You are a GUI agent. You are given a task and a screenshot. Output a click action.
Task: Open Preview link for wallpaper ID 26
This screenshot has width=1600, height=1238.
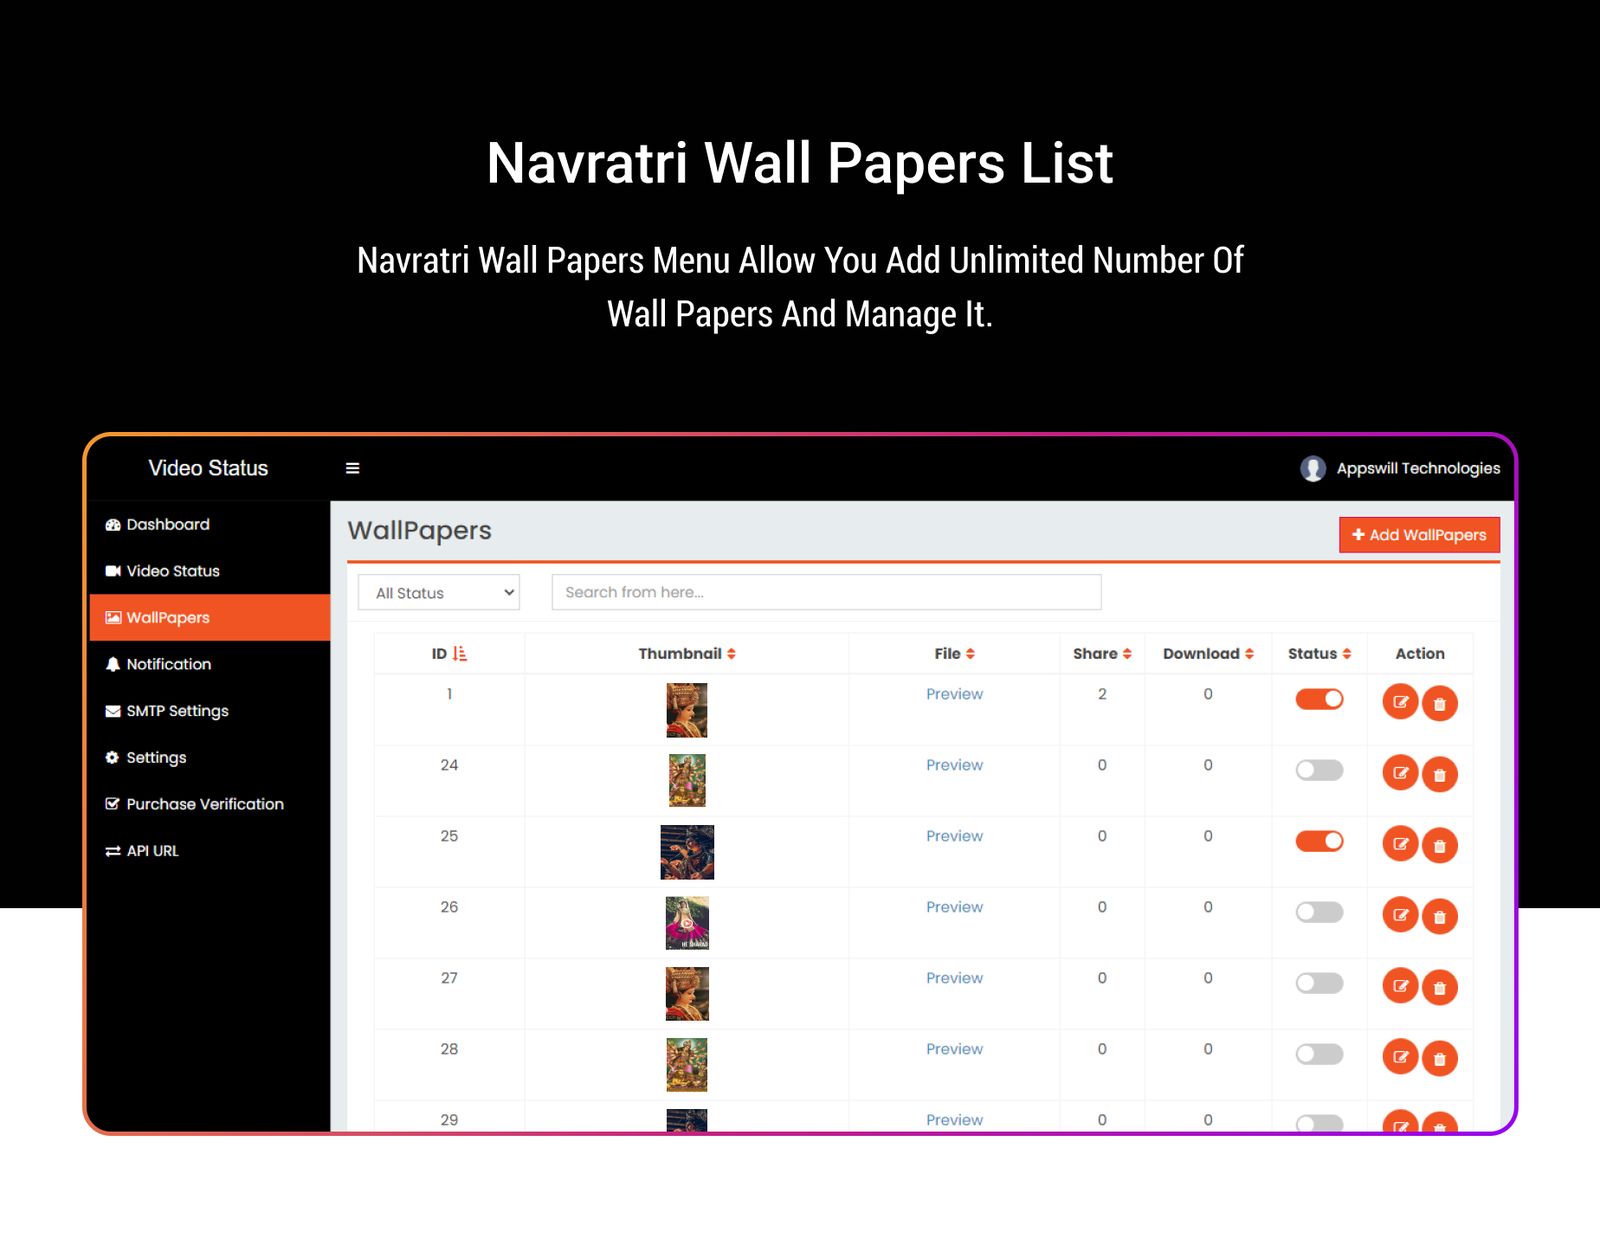point(954,907)
